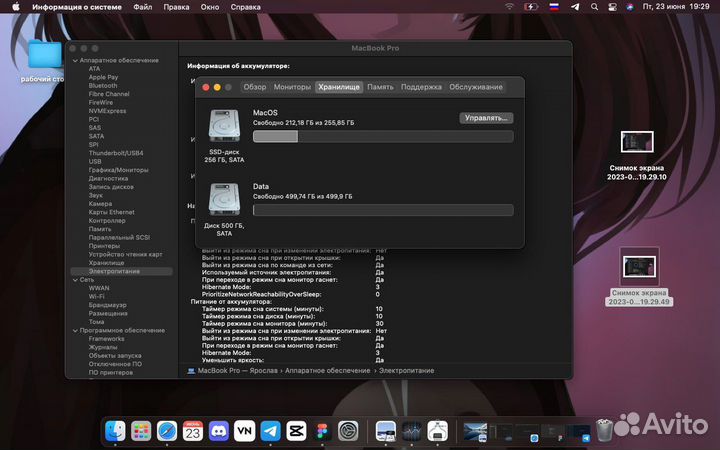Click MacOS storage usage bar
This screenshot has width=720, height=450.
coord(383,136)
